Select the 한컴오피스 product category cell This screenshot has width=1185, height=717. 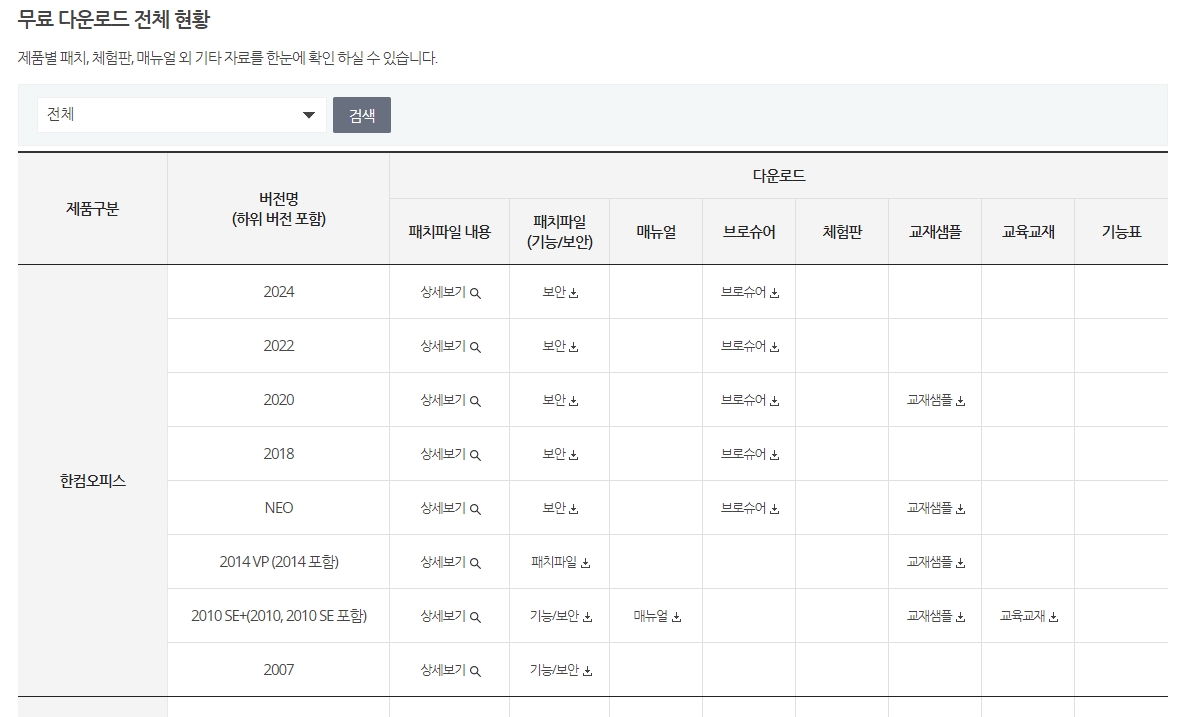[x=93, y=481]
